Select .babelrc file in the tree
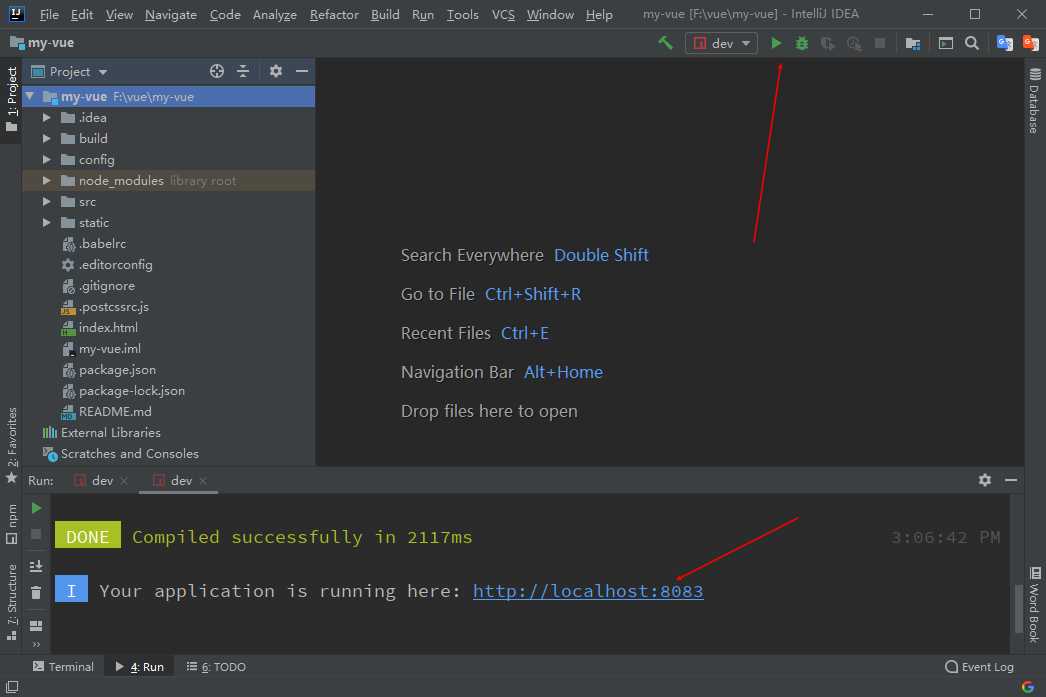This screenshot has width=1046, height=697. click(102, 244)
